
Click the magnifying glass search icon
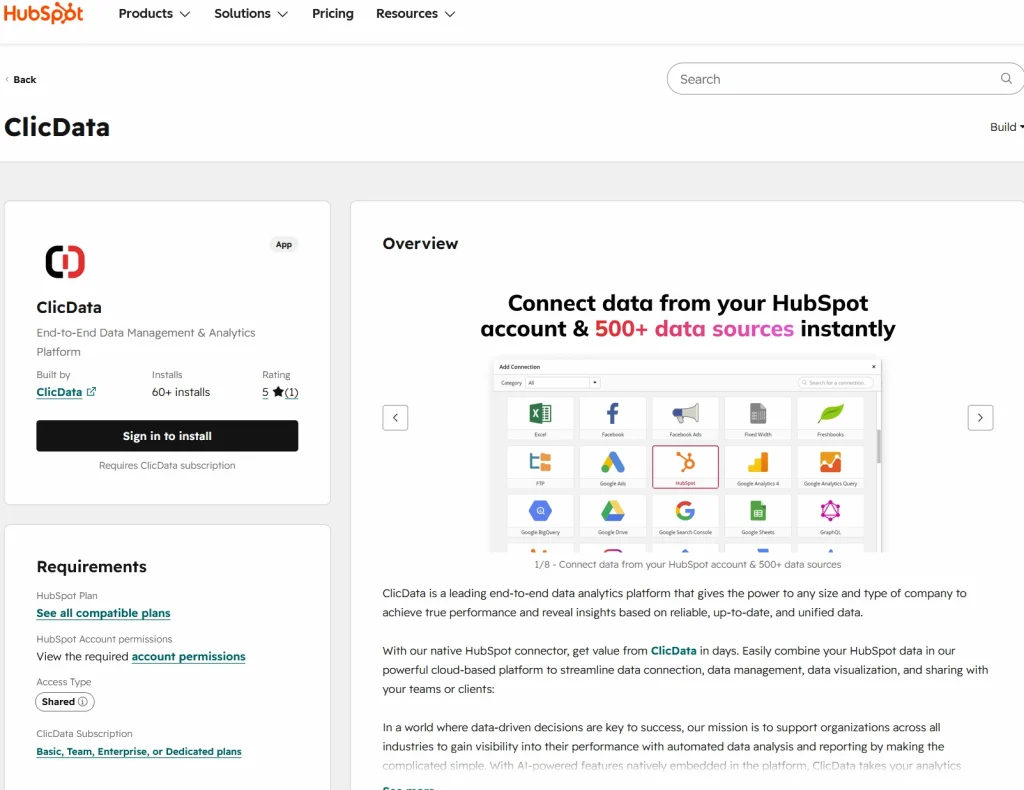(1006, 78)
